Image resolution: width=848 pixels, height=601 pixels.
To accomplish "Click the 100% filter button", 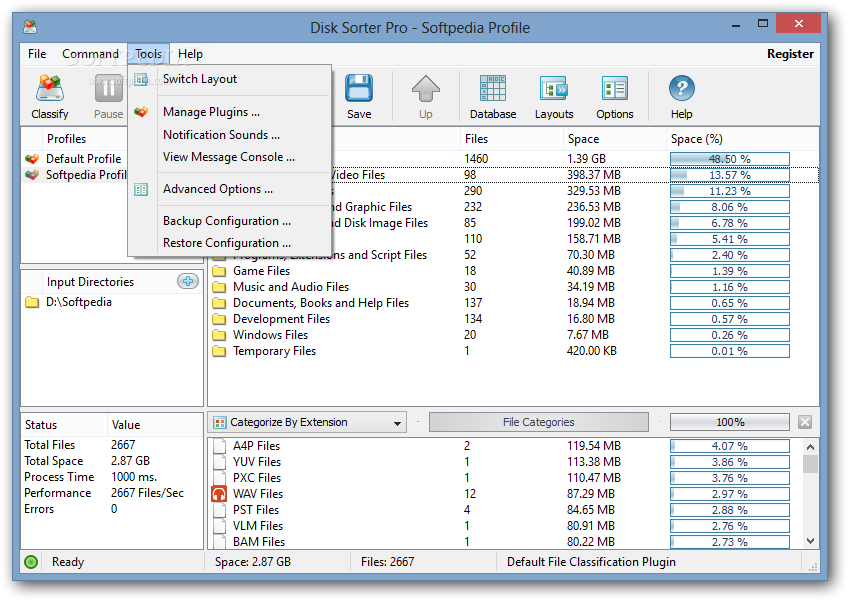I will pos(730,422).
